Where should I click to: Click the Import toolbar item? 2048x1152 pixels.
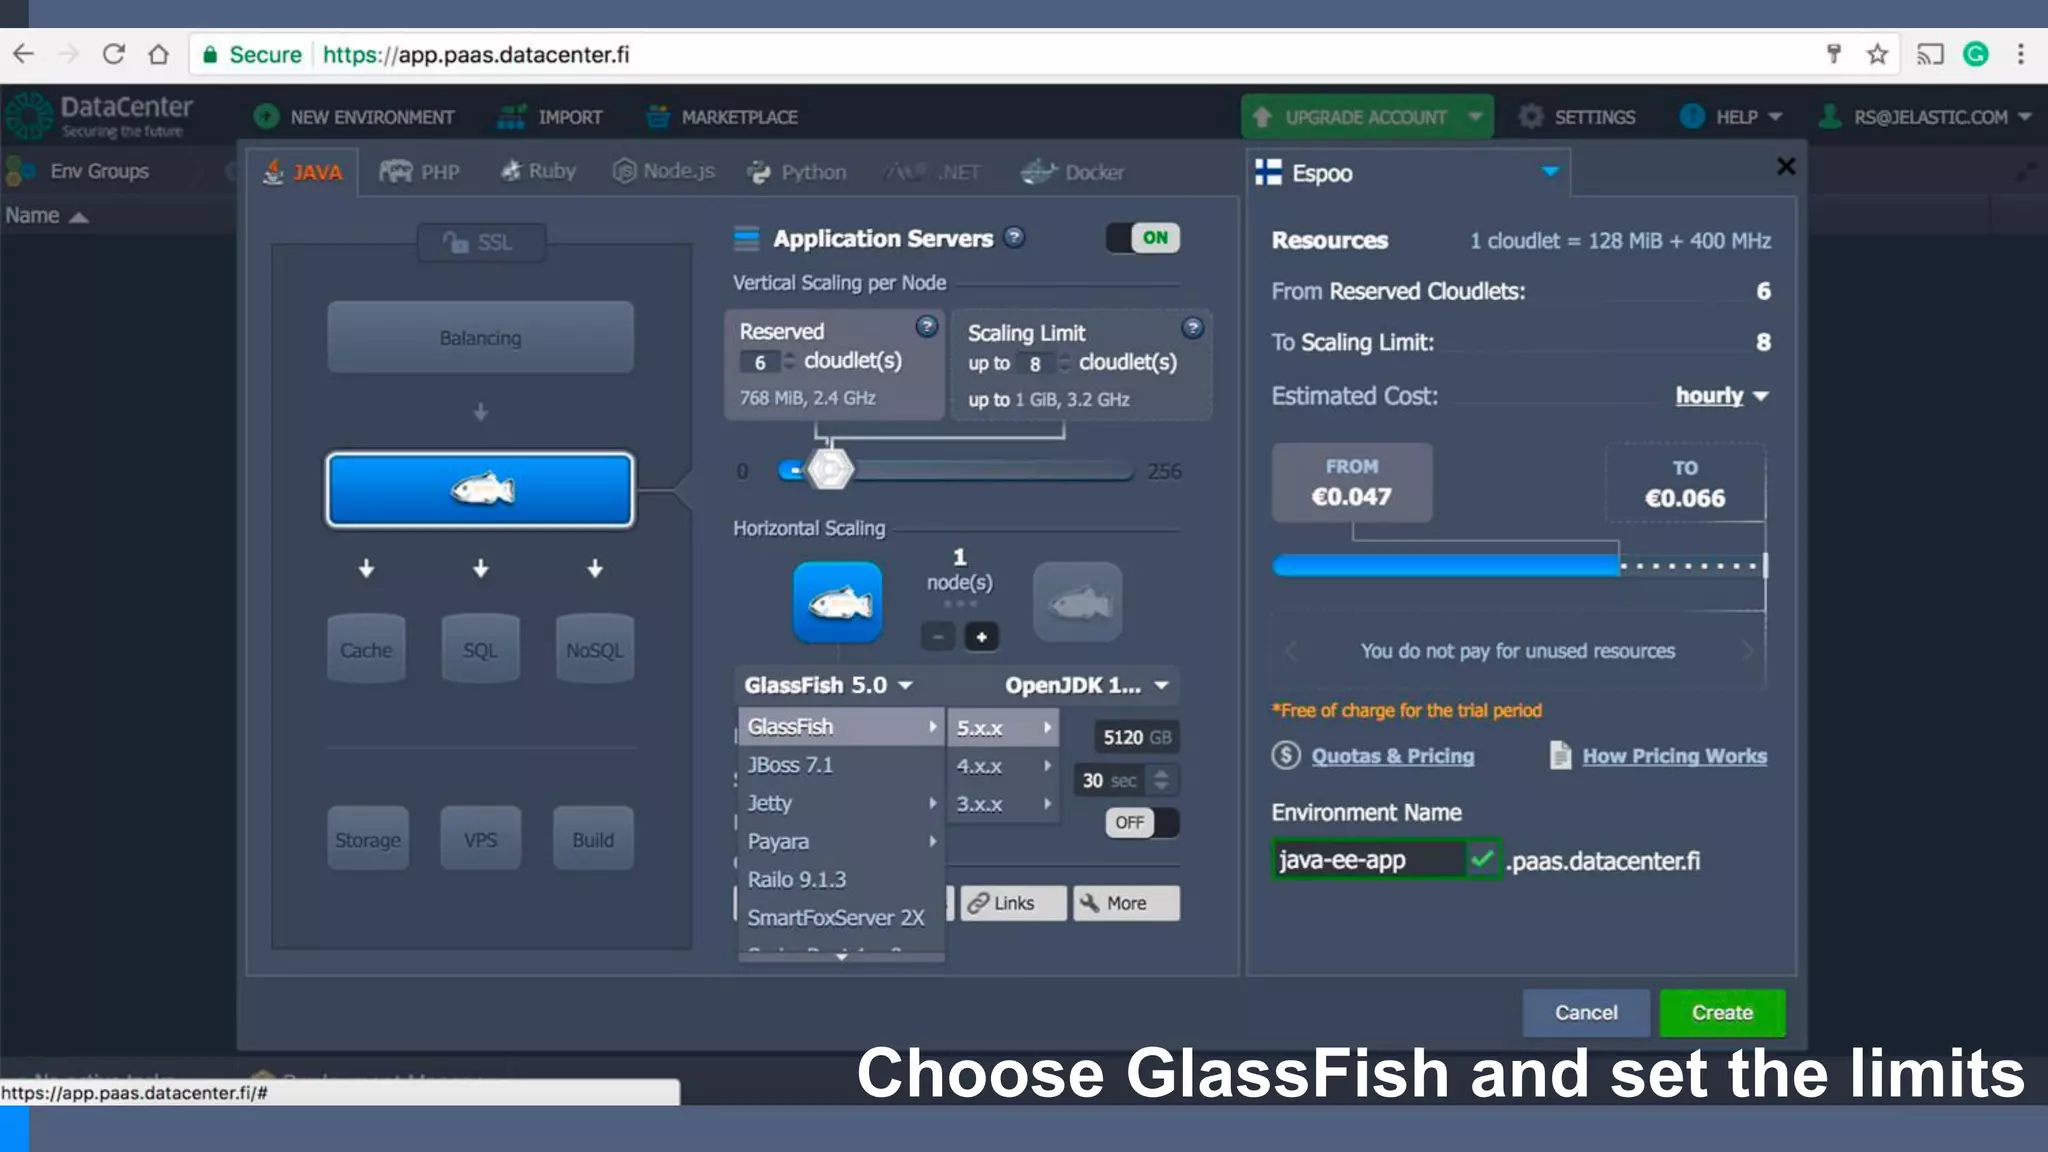pyautogui.click(x=550, y=117)
